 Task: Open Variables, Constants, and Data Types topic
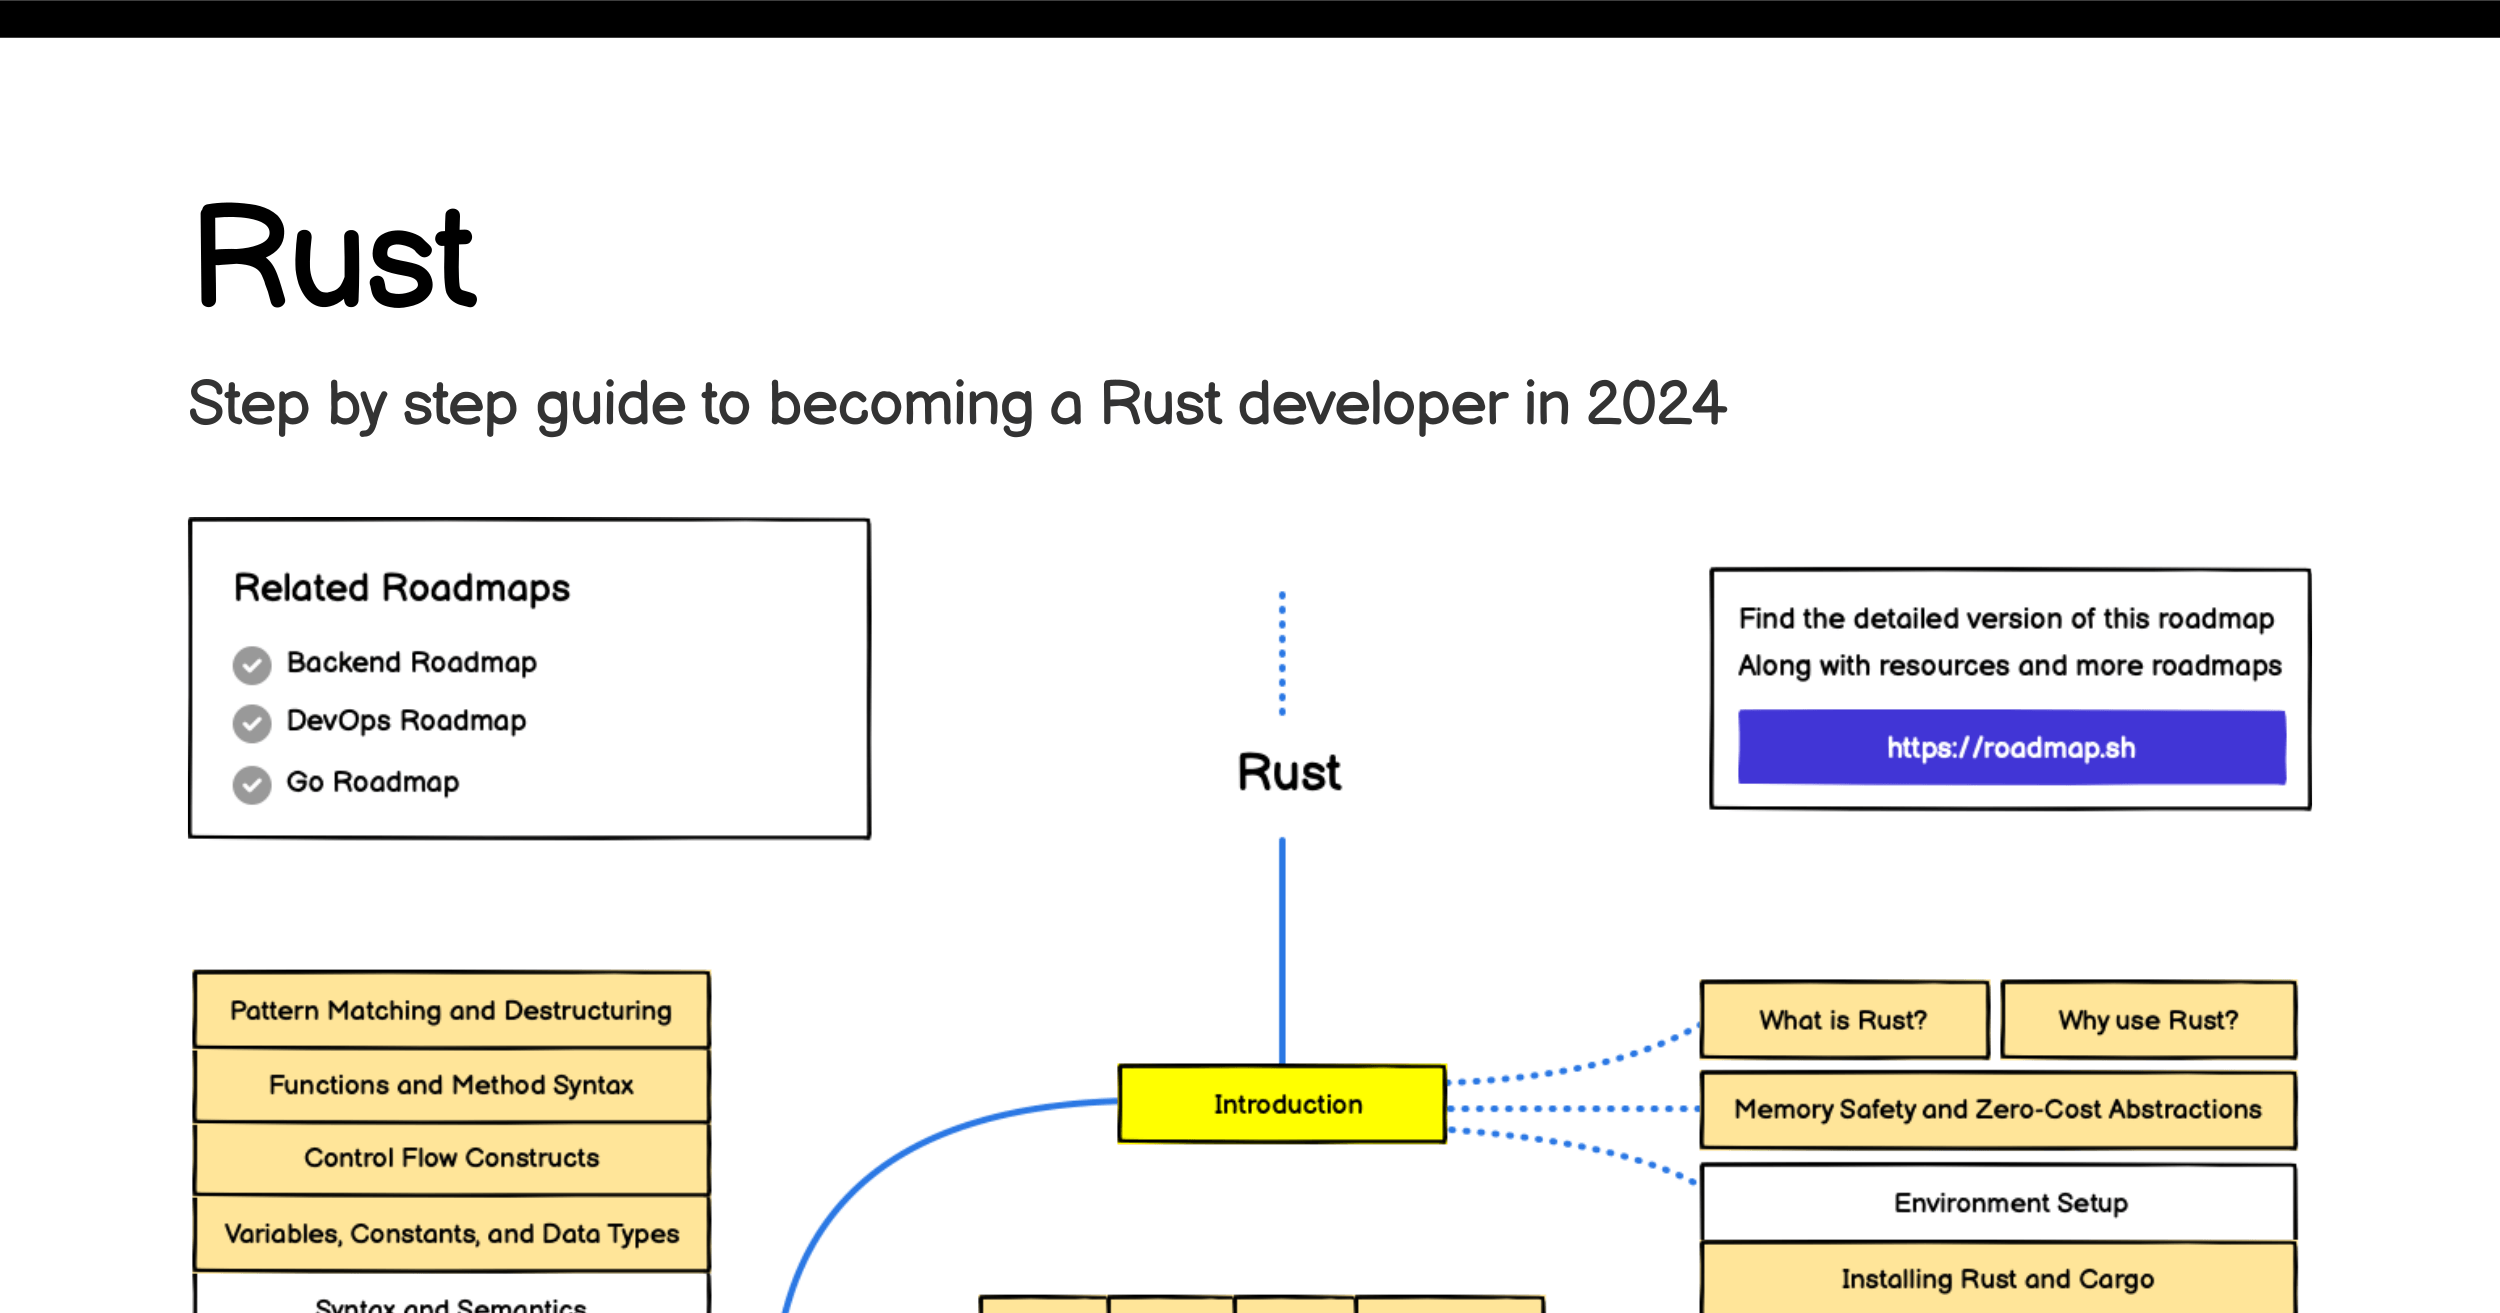click(x=451, y=1234)
